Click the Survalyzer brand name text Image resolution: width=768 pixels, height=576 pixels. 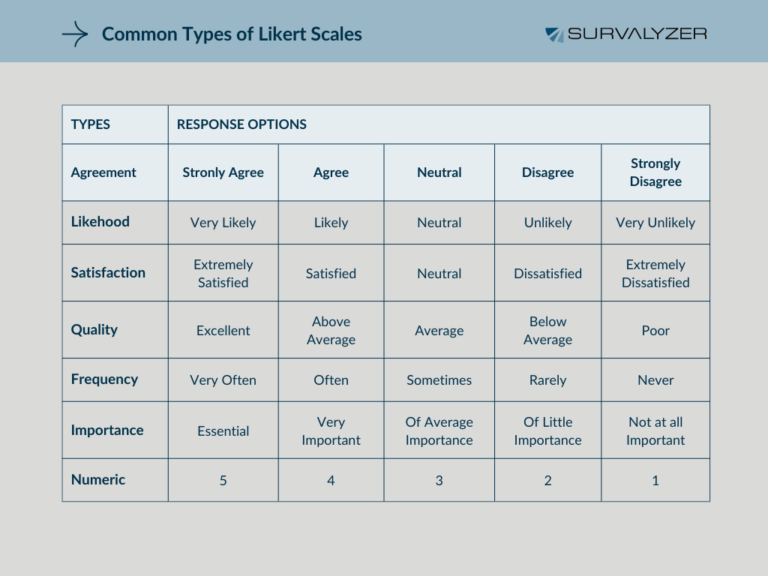pyautogui.click(x=638, y=34)
